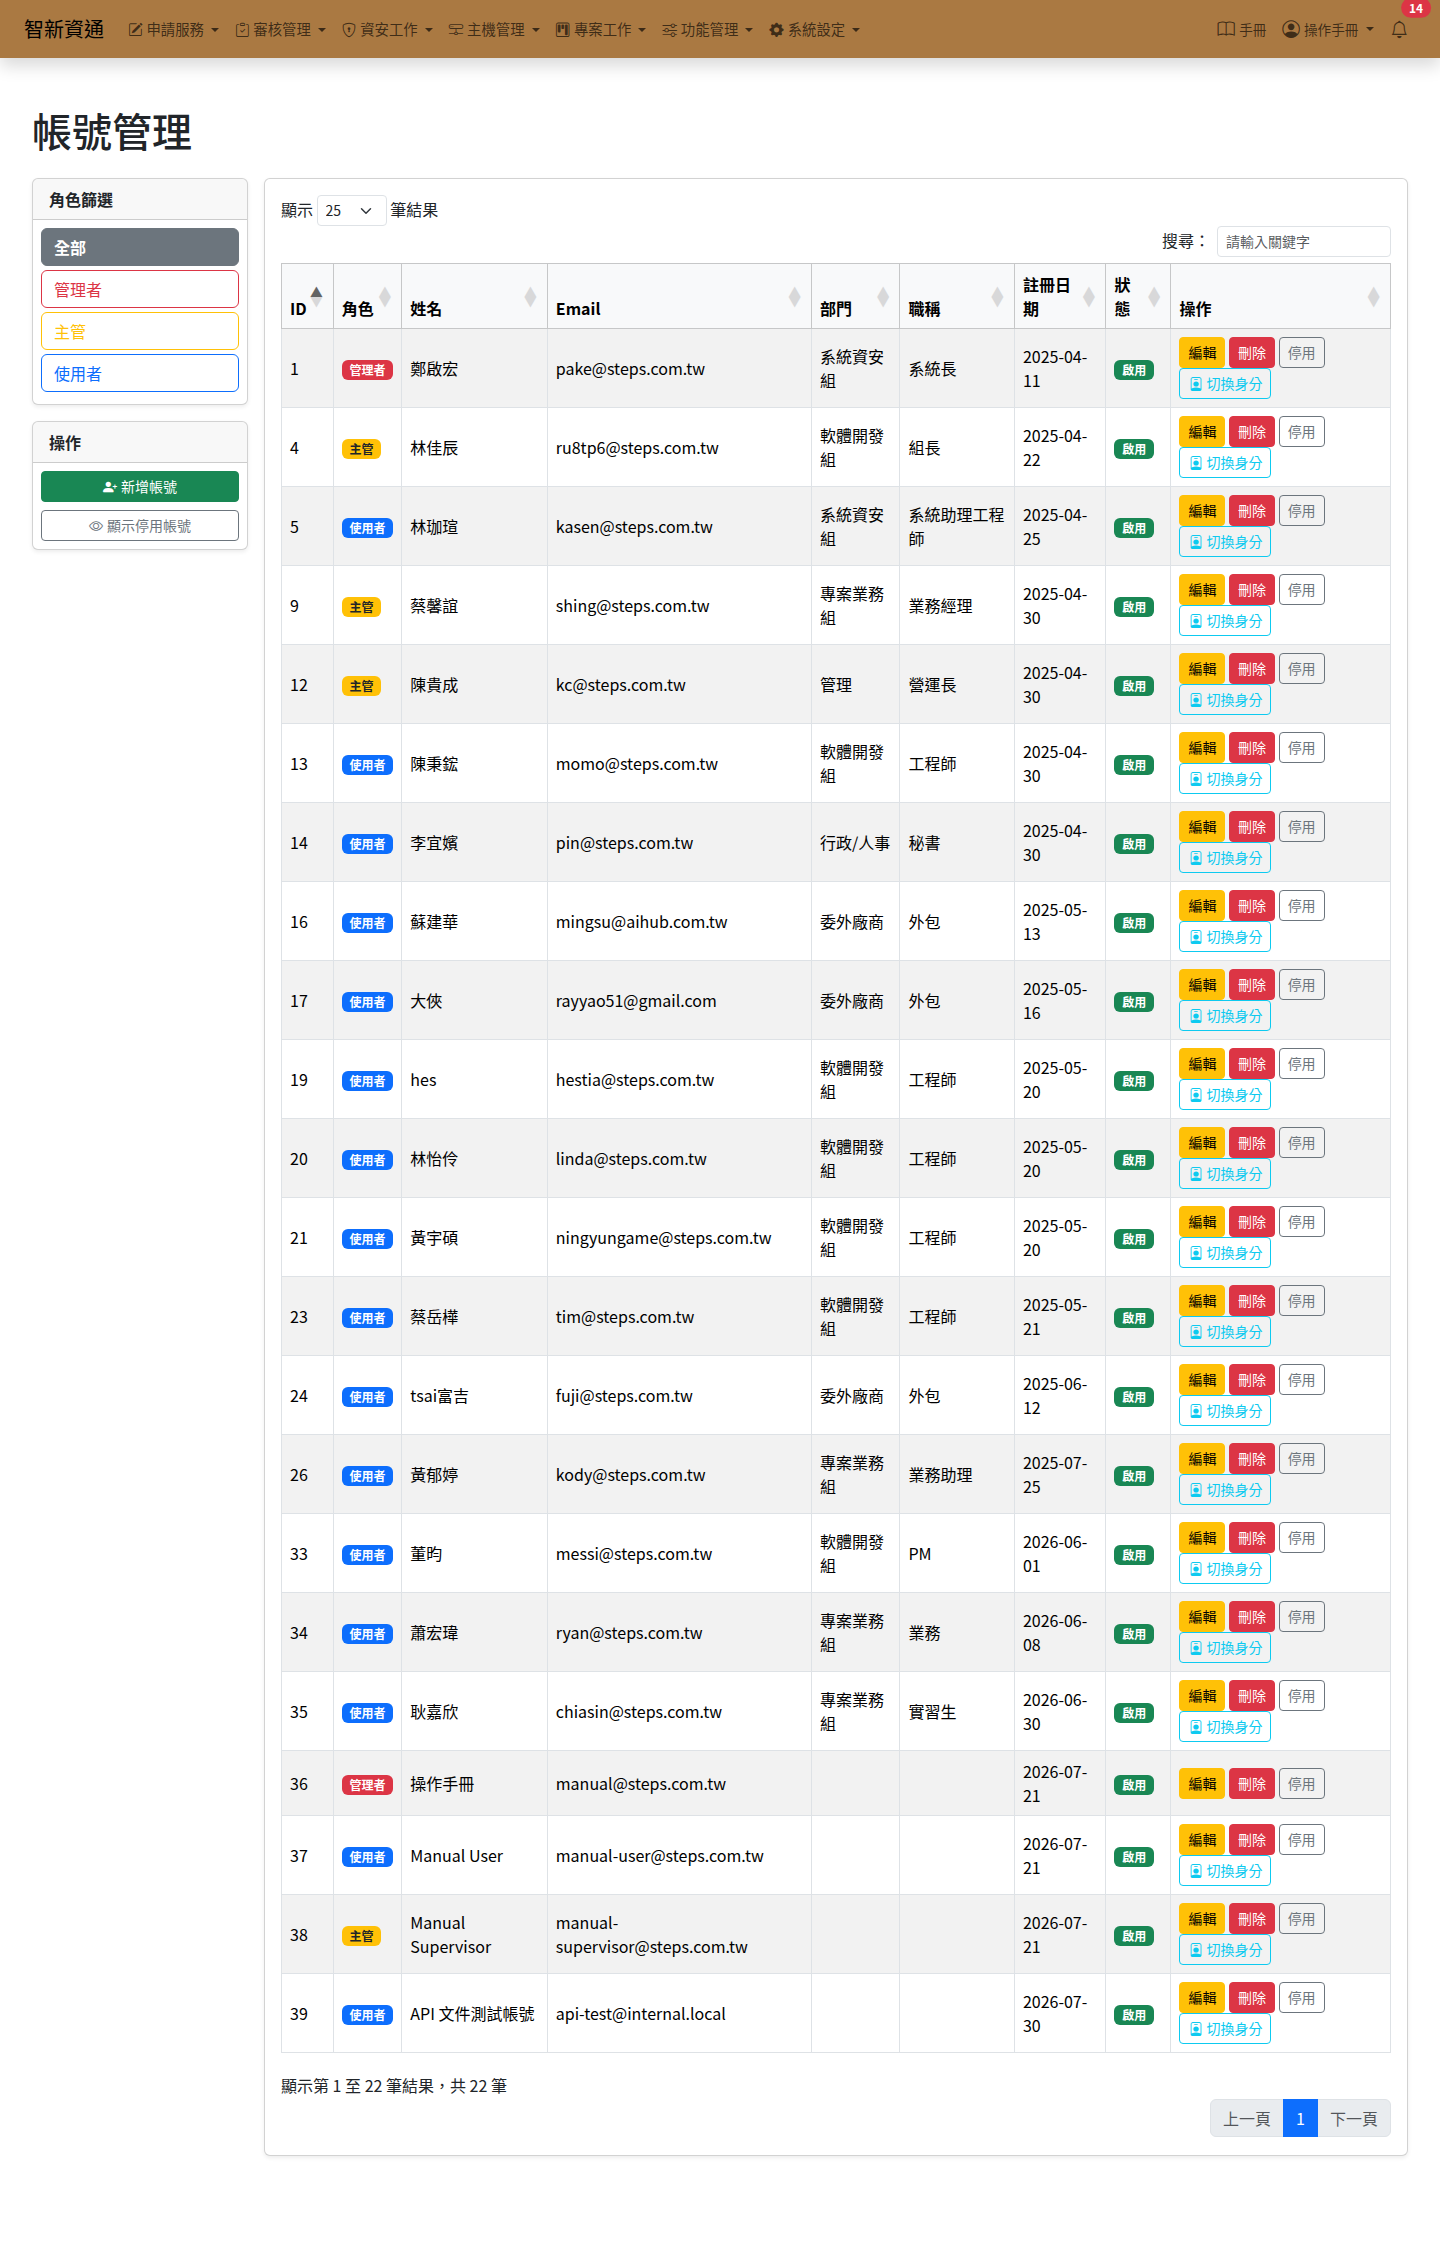Image resolution: width=1440 pixels, height=2264 pixels.
Task: Open 系統設定 dropdown menu
Action: coord(815,30)
